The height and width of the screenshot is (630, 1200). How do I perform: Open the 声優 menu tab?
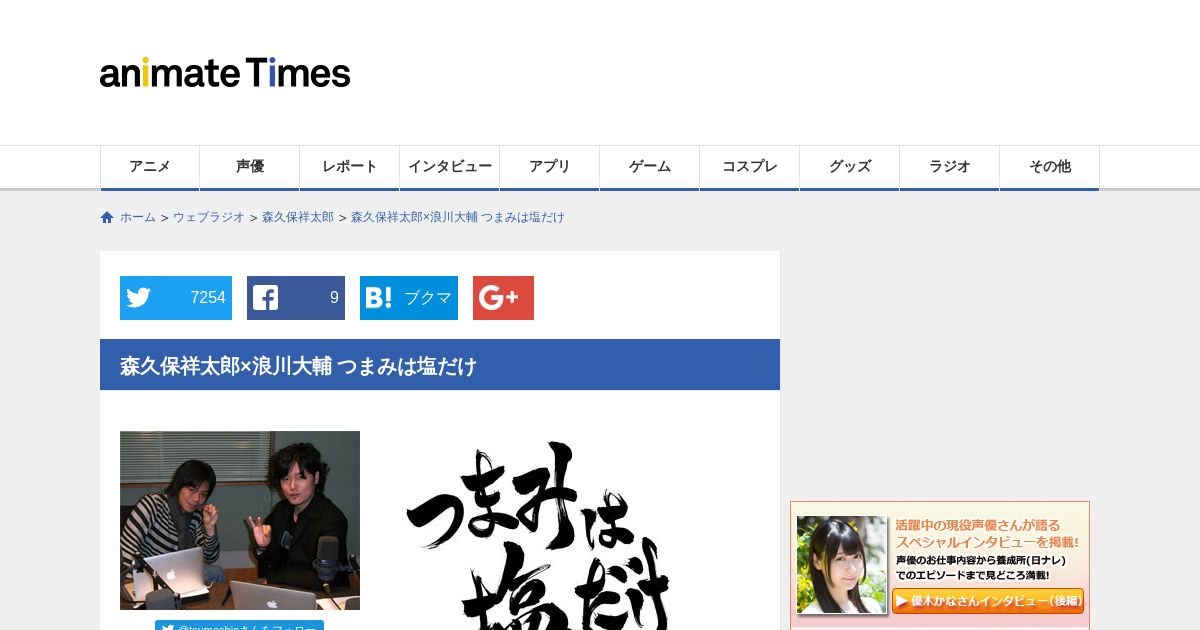click(250, 167)
